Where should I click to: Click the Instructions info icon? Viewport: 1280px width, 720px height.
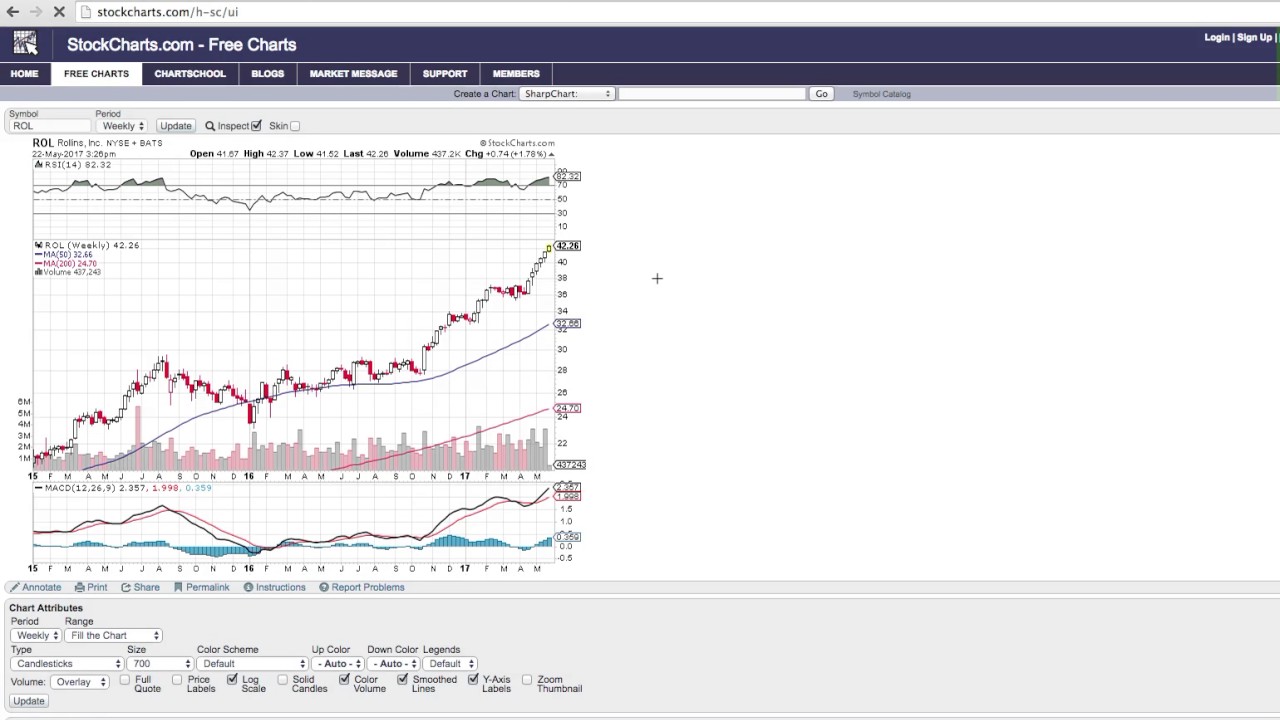coord(248,587)
